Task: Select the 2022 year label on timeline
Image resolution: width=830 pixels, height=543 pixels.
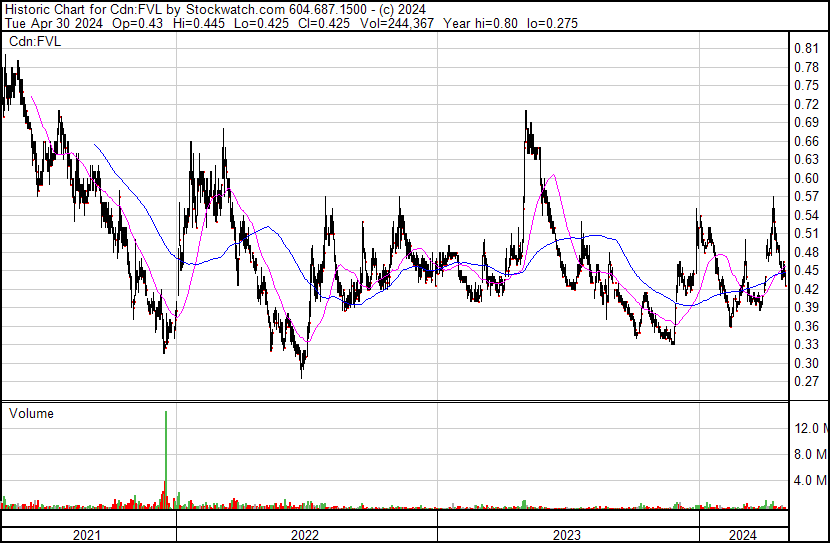Action: point(305,535)
